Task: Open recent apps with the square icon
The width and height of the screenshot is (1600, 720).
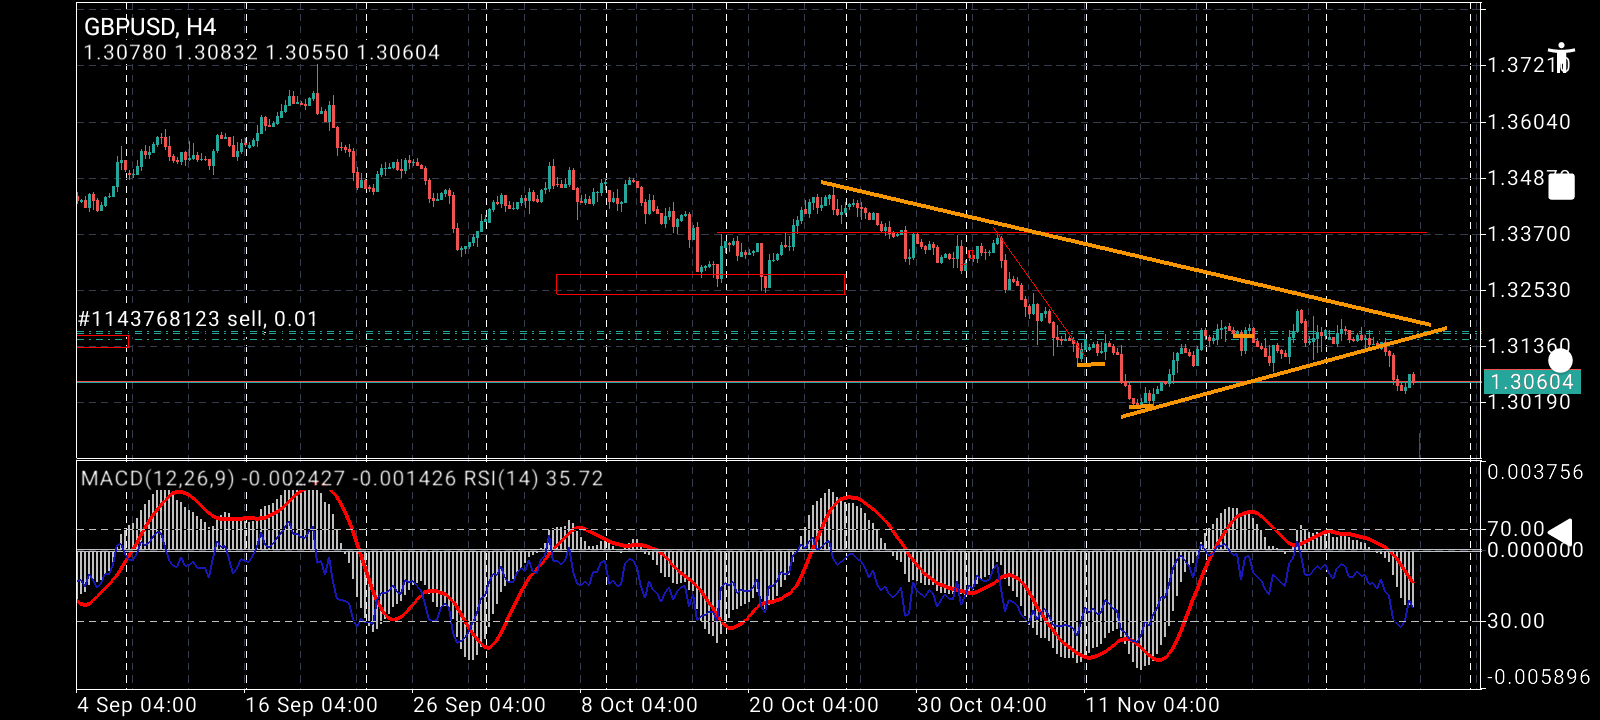Action: [x=1561, y=187]
